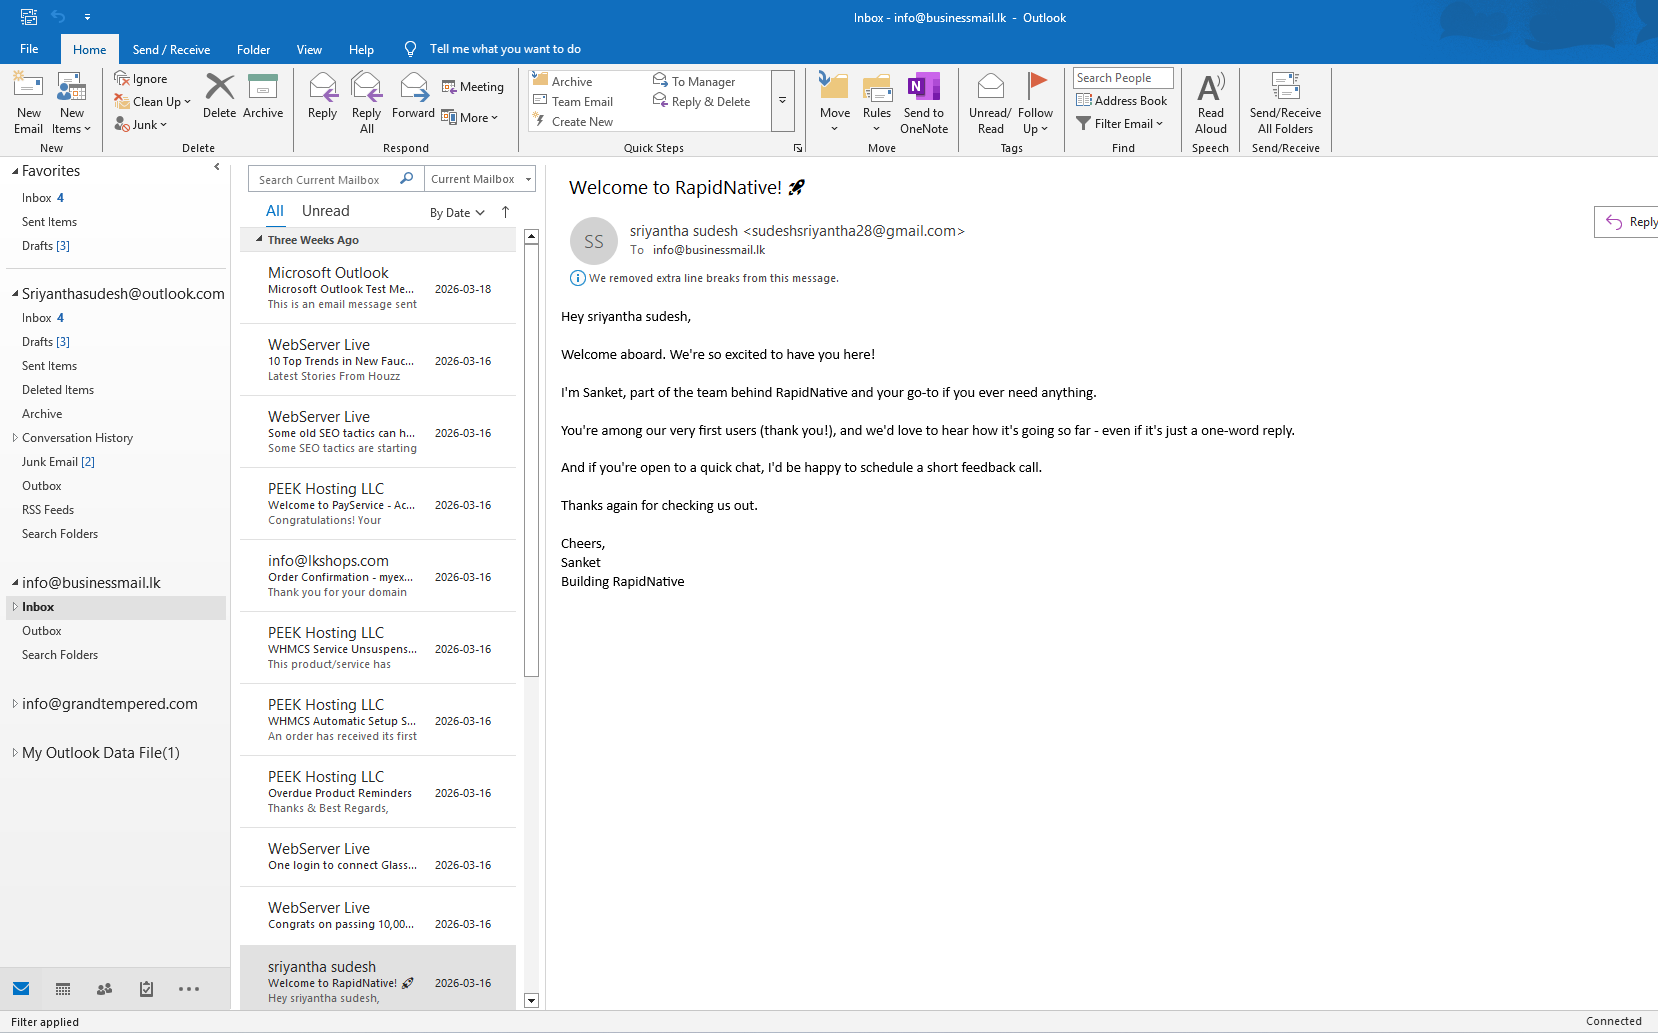Switch to Tasks view icon

point(146,989)
